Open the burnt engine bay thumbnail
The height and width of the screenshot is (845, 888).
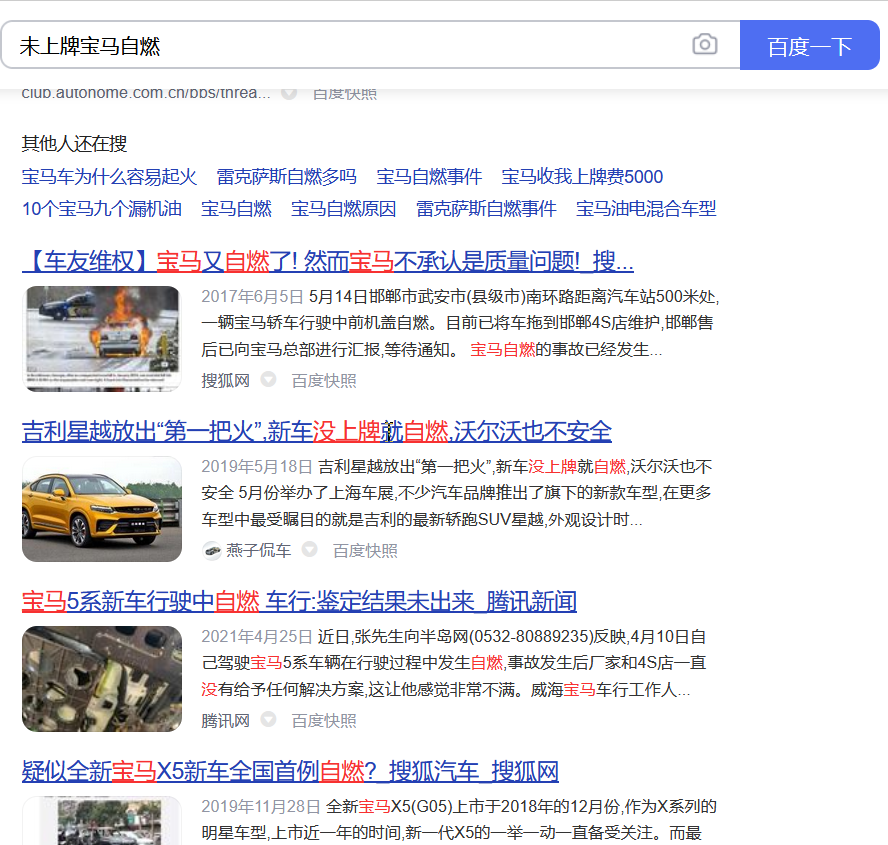coord(102,678)
